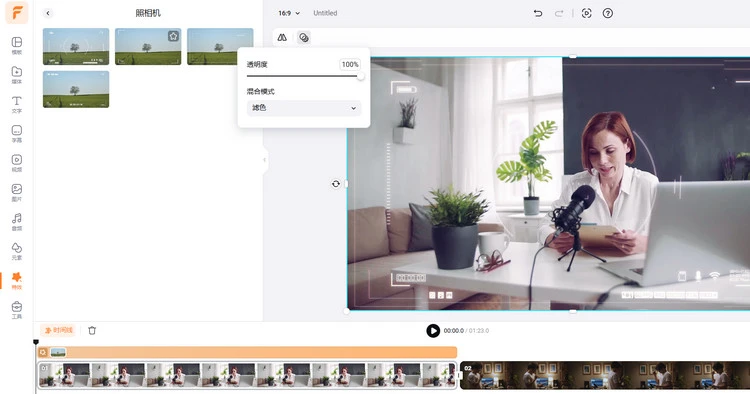750x394 pixels.
Task: Click the effect icon on orange track
Action: coord(43,352)
